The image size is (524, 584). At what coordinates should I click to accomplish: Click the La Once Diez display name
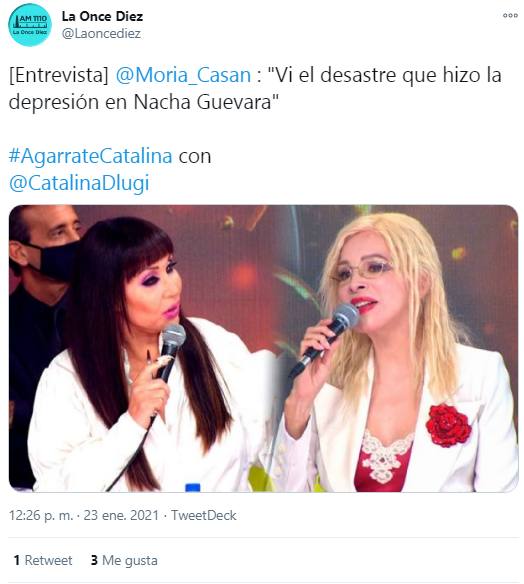102,16
